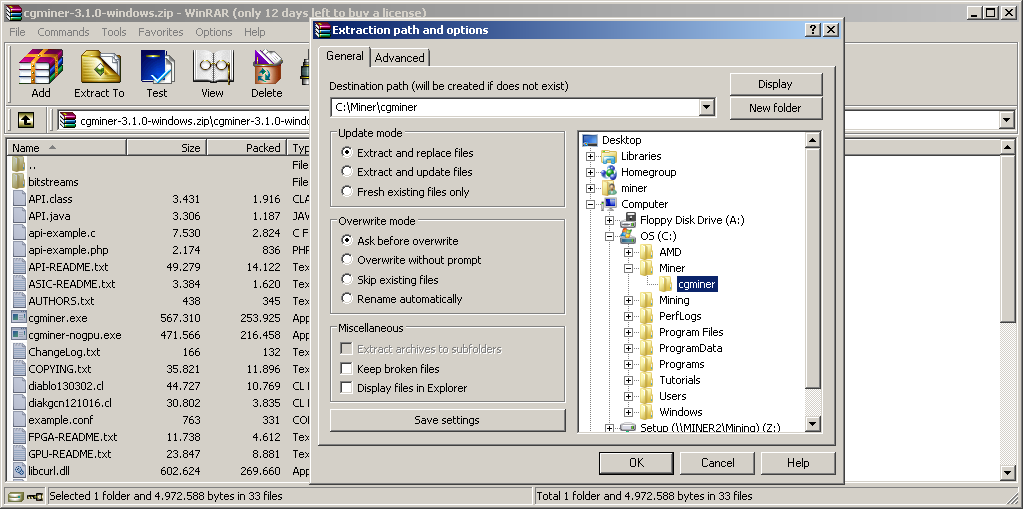This screenshot has height=509, width=1023.
Task: Click the Cancel button
Action: pos(718,463)
